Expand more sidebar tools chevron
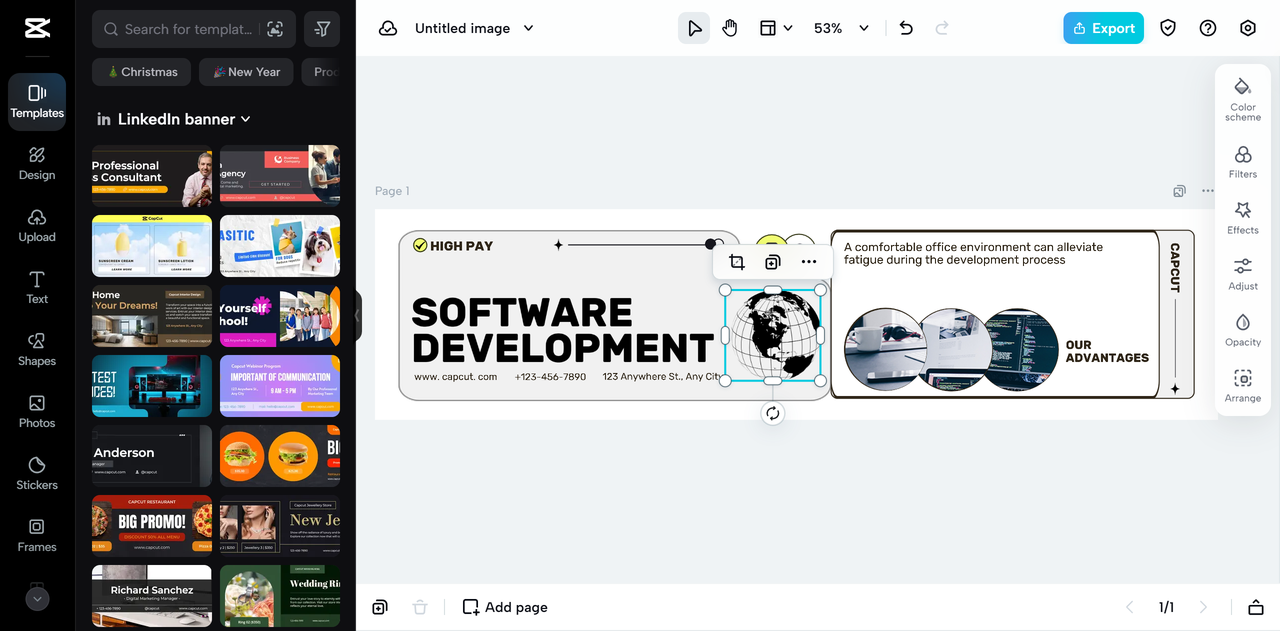The height and width of the screenshot is (631, 1280). click(x=37, y=599)
